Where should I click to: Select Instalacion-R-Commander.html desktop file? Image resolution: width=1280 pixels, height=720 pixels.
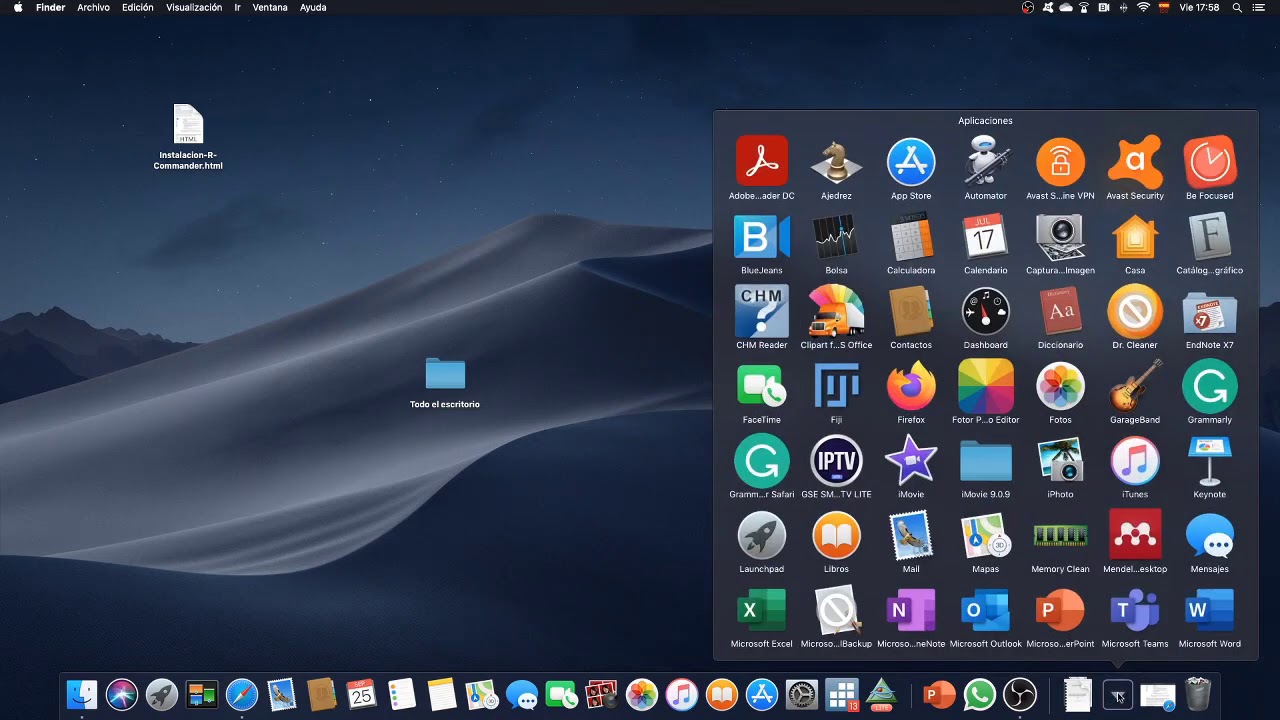(x=188, y=137)
